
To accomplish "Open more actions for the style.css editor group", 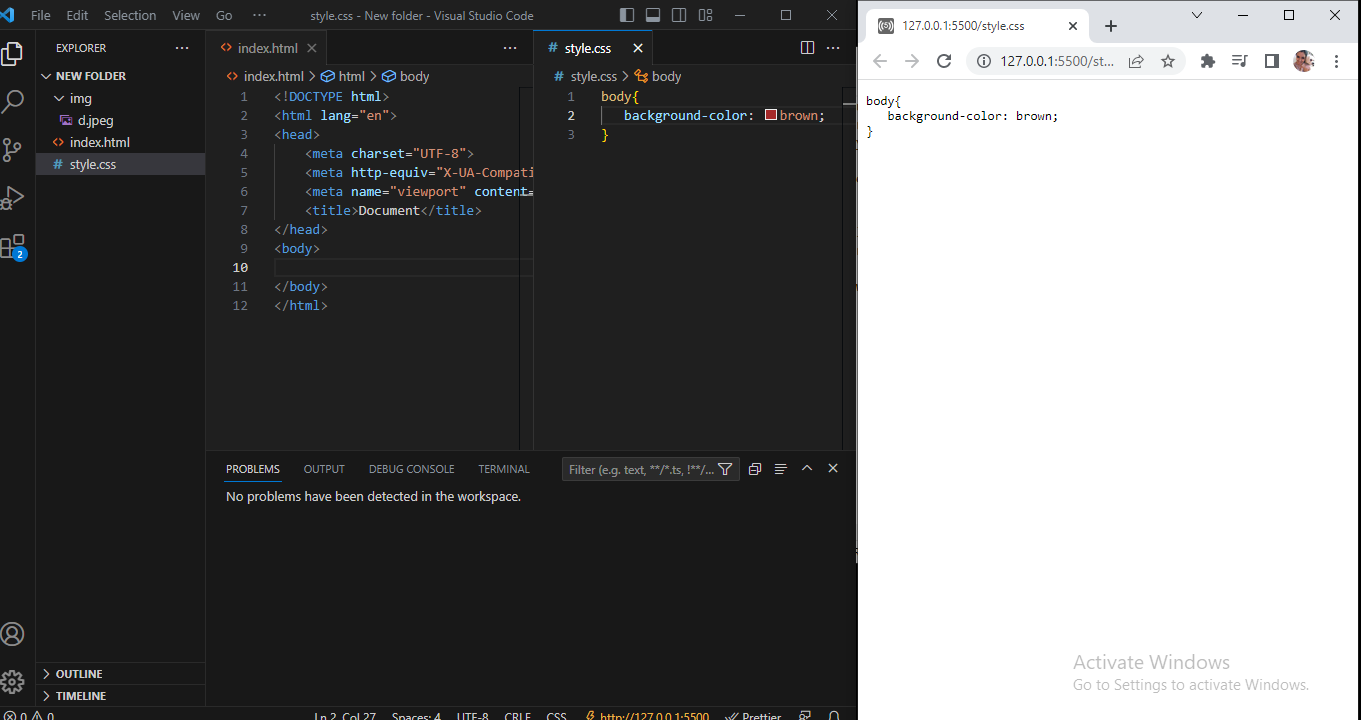I will click(x=834, y=48).
